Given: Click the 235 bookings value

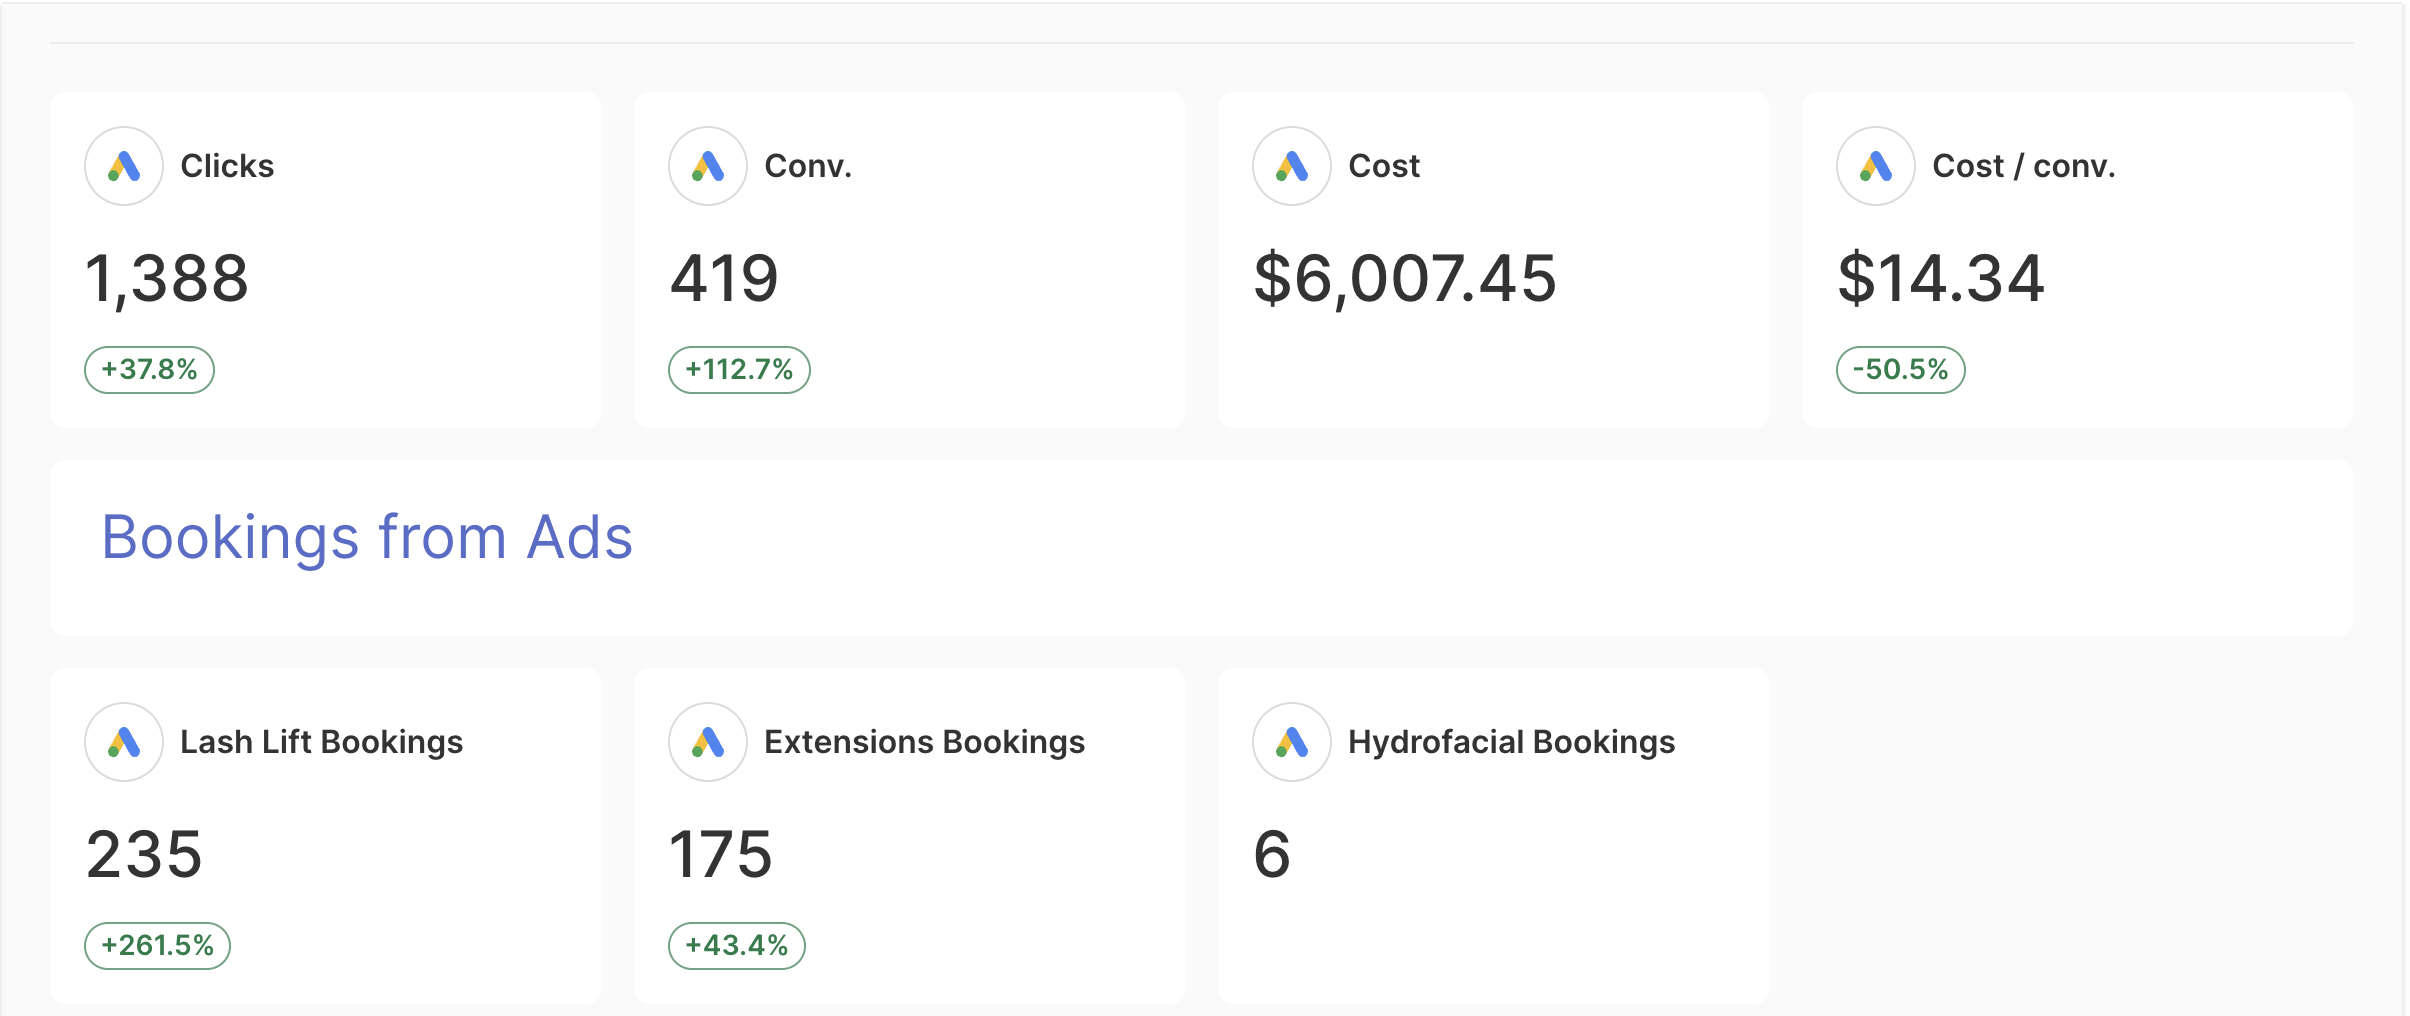Looking at the screenshot, I should point(144,855).
